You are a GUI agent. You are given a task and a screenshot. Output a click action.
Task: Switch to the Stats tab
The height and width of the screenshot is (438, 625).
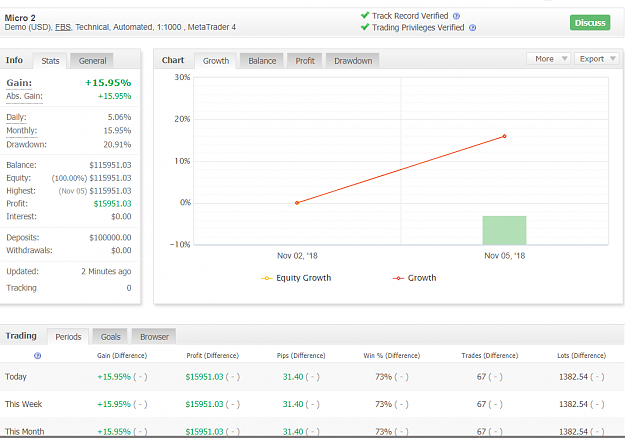(50, 61)
